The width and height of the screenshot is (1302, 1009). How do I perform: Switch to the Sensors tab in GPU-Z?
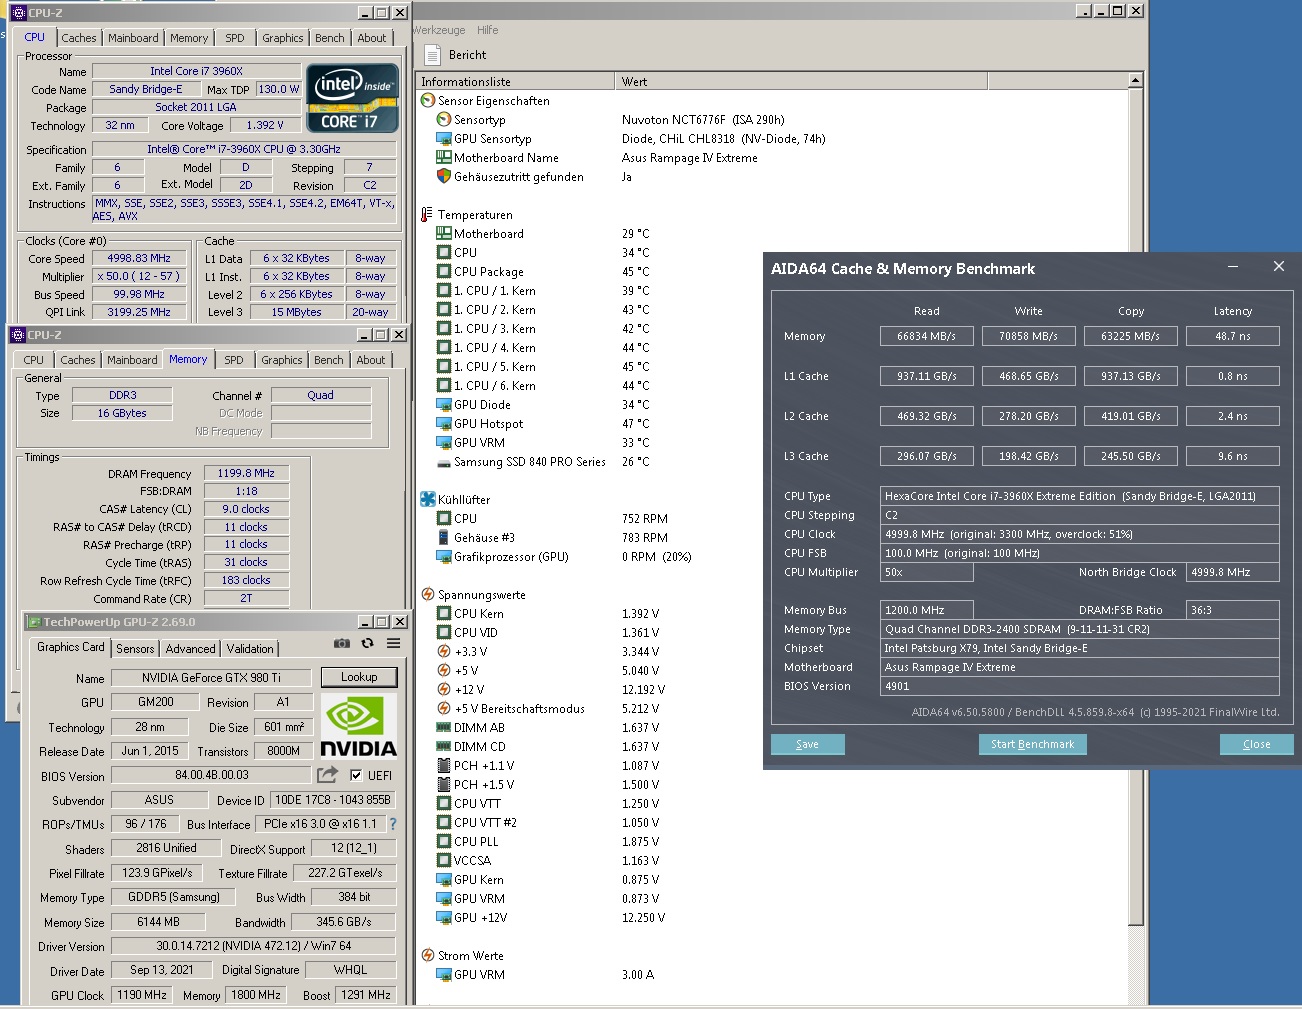point(135,649)
